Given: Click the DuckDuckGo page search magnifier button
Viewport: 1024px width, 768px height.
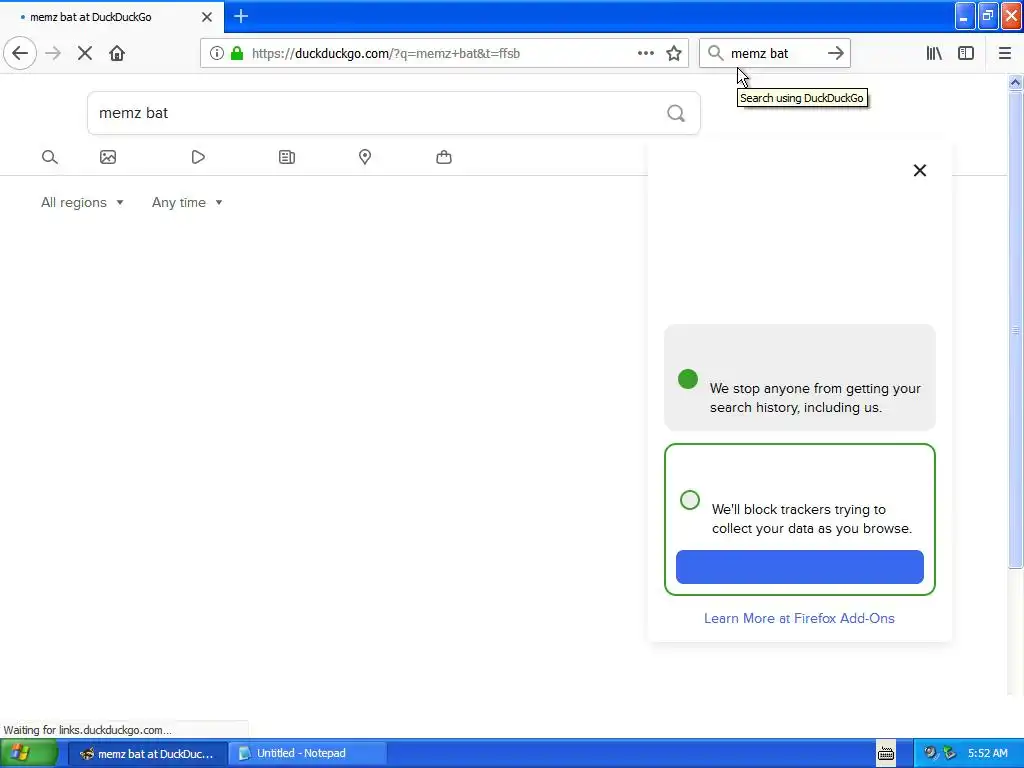Looking at the screenshot, I should coord(676,114).
